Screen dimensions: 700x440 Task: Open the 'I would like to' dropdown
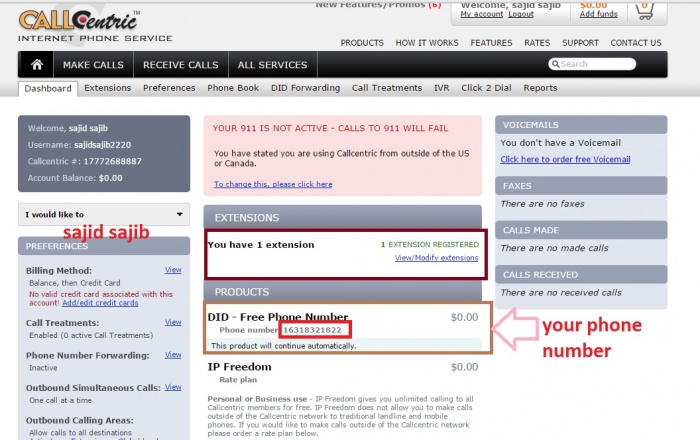[104, 215]
